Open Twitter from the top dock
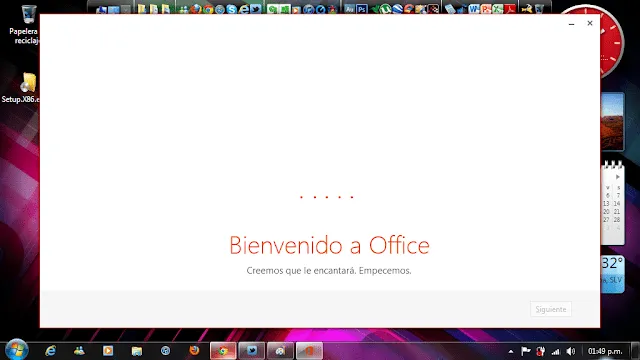The height and width of the screenshot is (360, 640). [x=256, y=9]
